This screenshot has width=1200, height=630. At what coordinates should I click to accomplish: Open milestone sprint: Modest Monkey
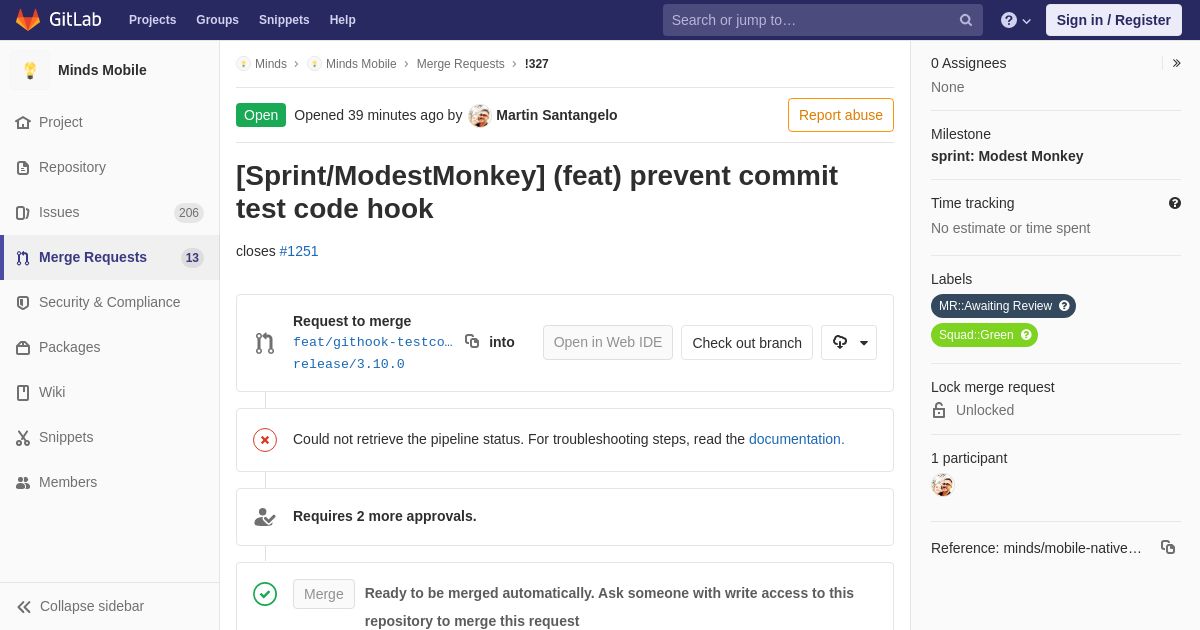[1007, 156]
